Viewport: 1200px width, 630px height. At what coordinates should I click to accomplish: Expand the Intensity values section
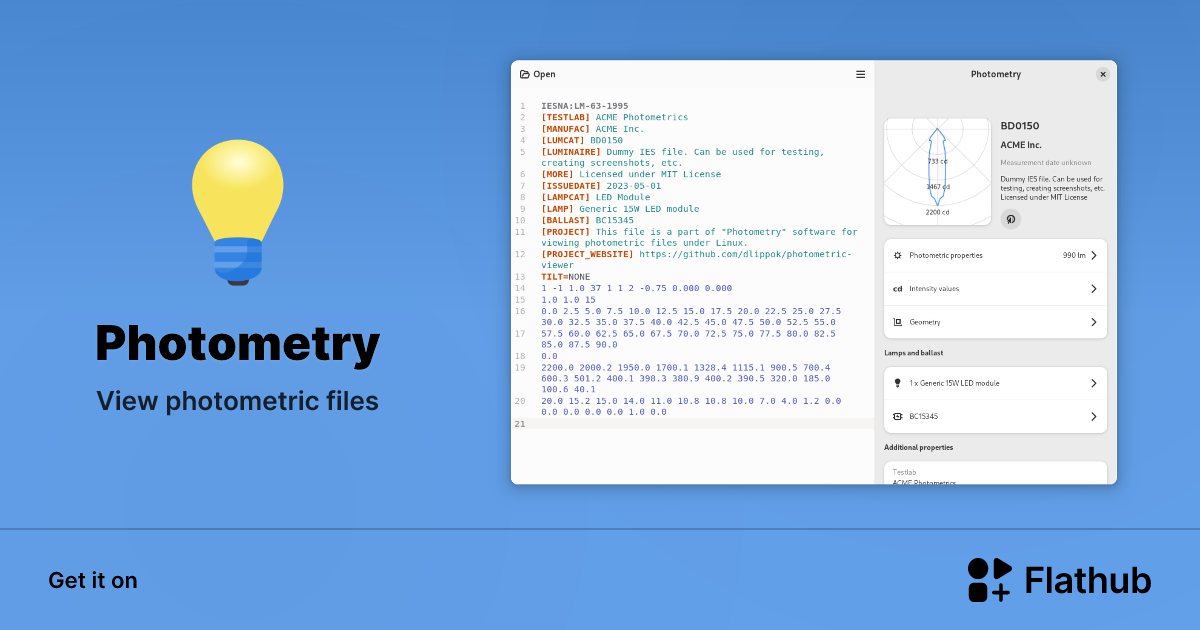coord(995,288)
